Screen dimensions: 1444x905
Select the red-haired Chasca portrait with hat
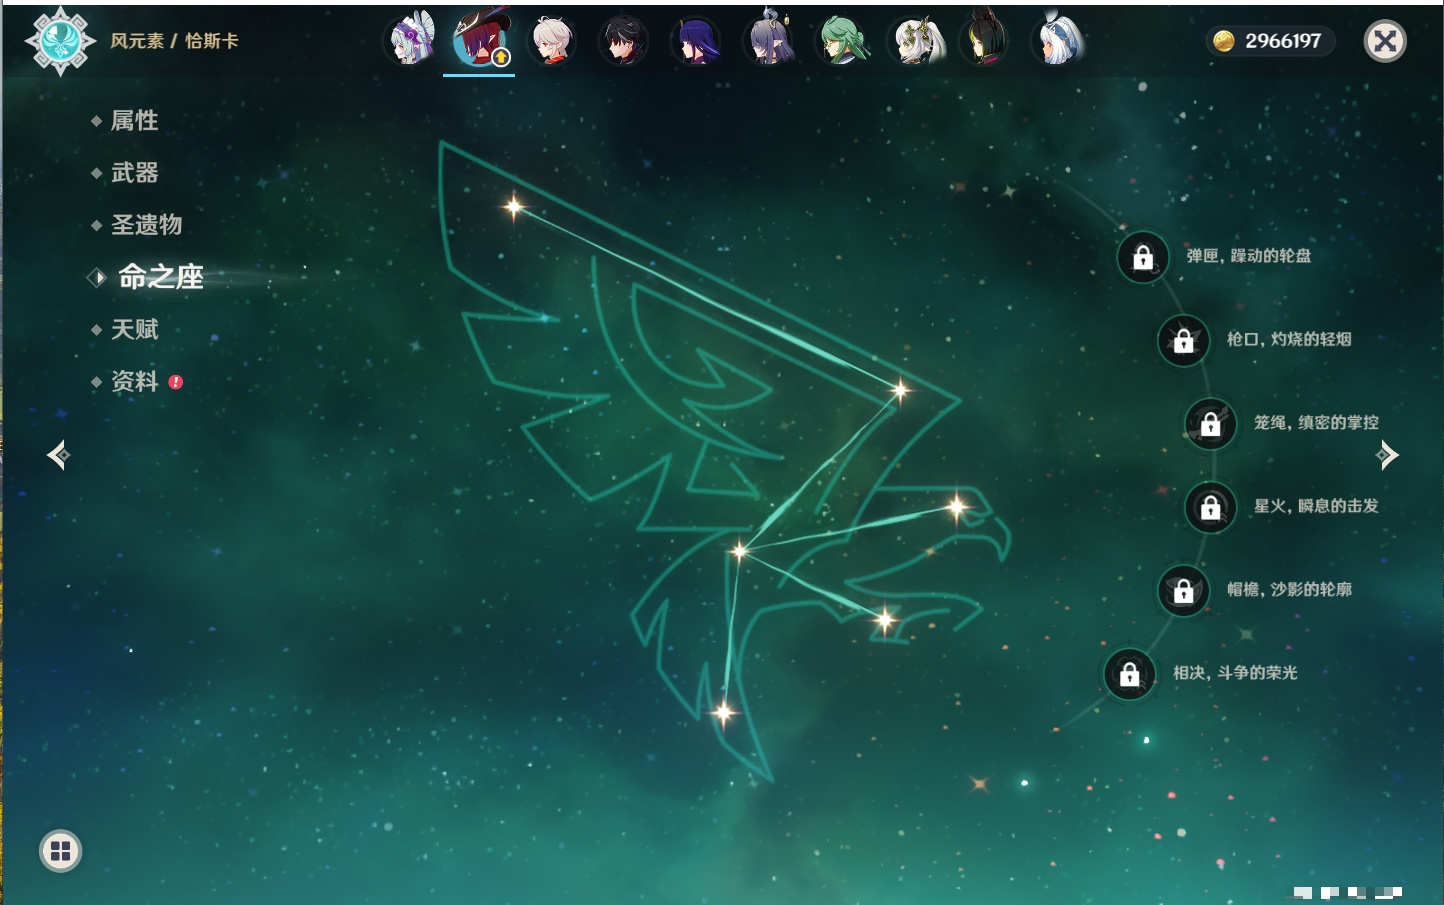(480, 40)
